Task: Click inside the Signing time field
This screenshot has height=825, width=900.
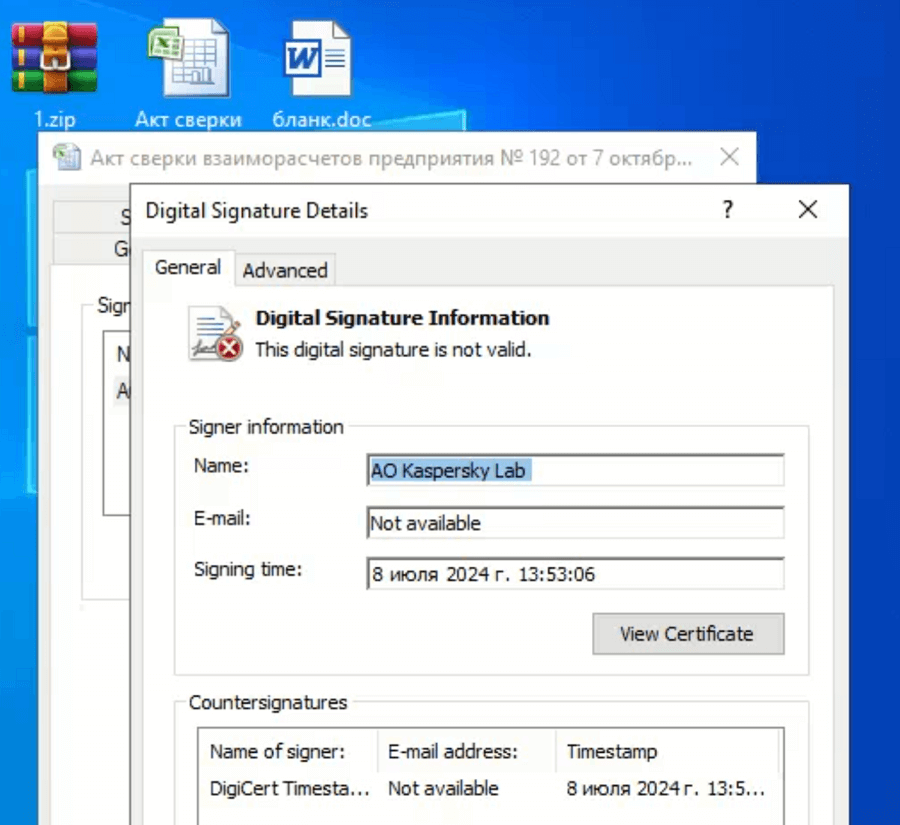Action: (575, 575)
